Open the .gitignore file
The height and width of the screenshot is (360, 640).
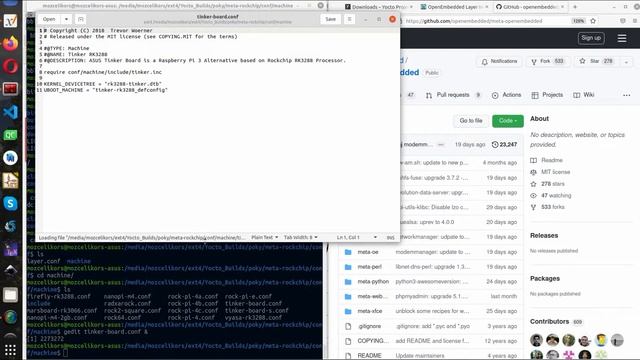369,326
